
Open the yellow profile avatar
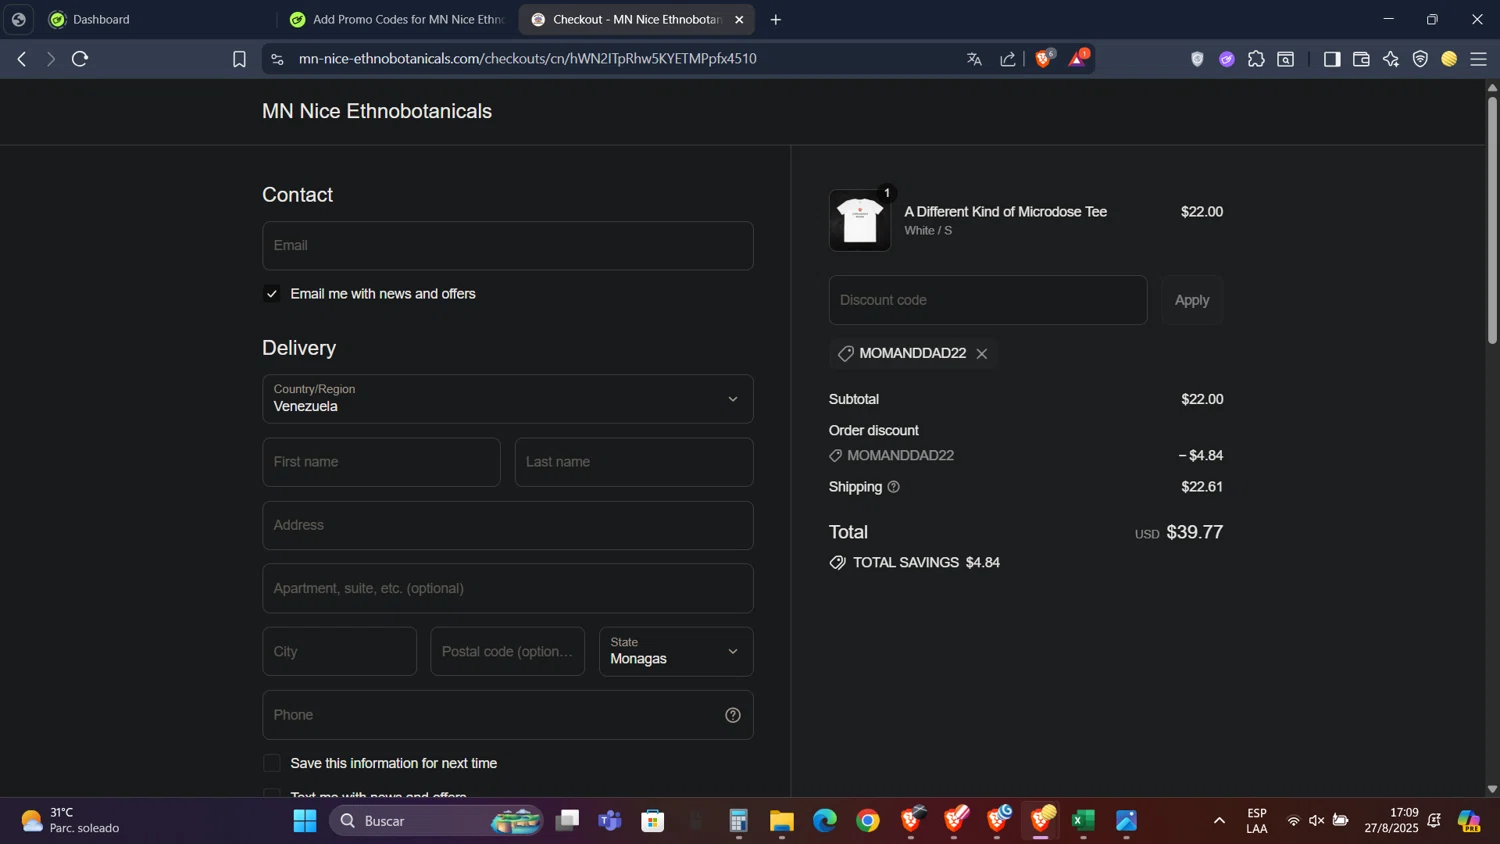(x=1449, y=59)
